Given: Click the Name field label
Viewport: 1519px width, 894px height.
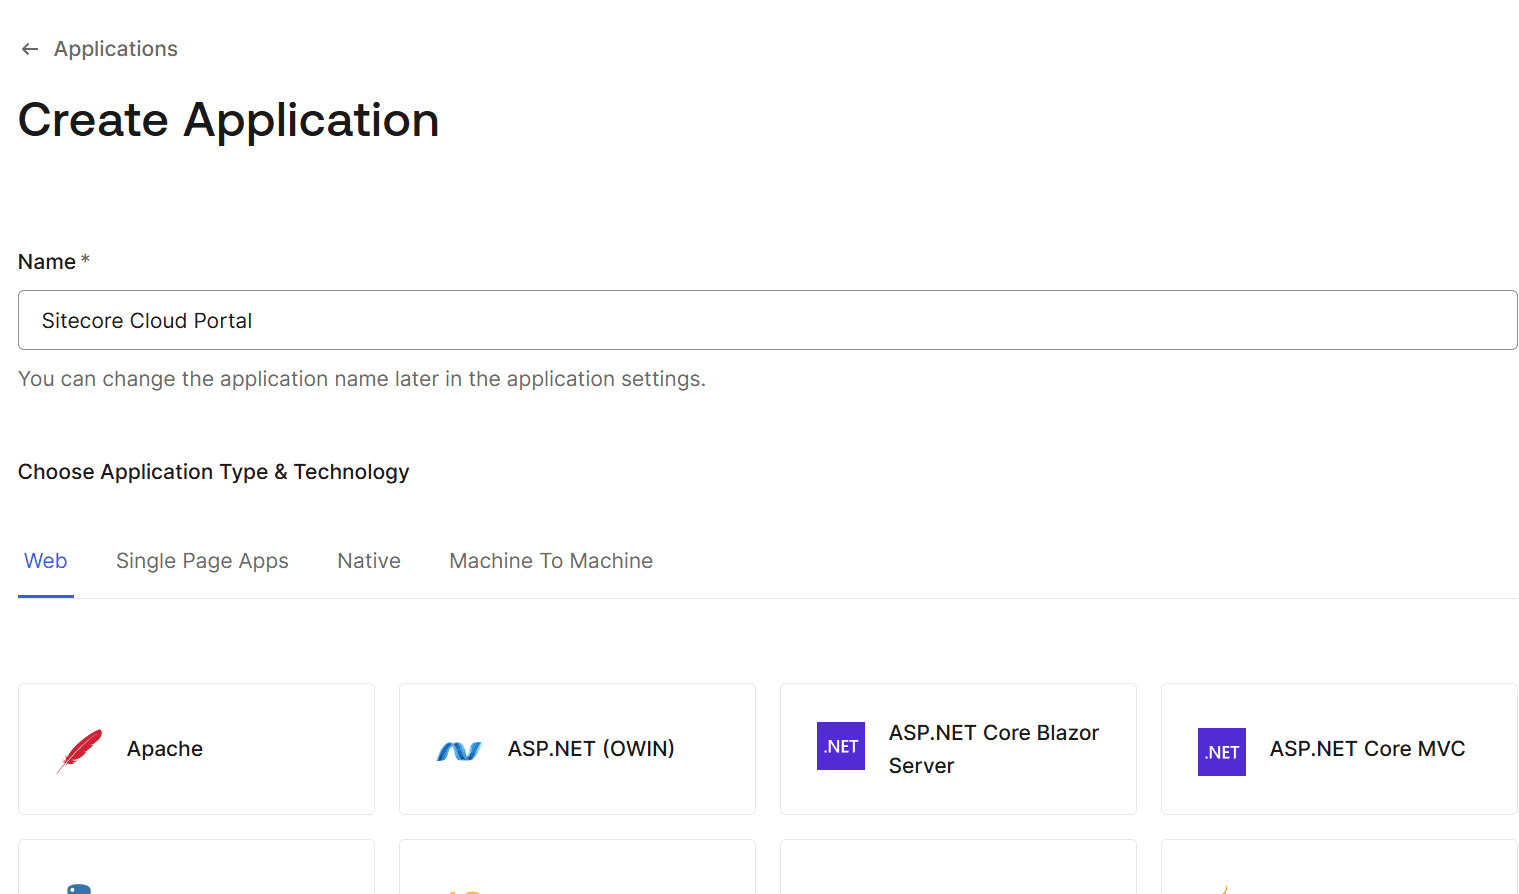Looking at the screenshot, I should coord(47,262).
